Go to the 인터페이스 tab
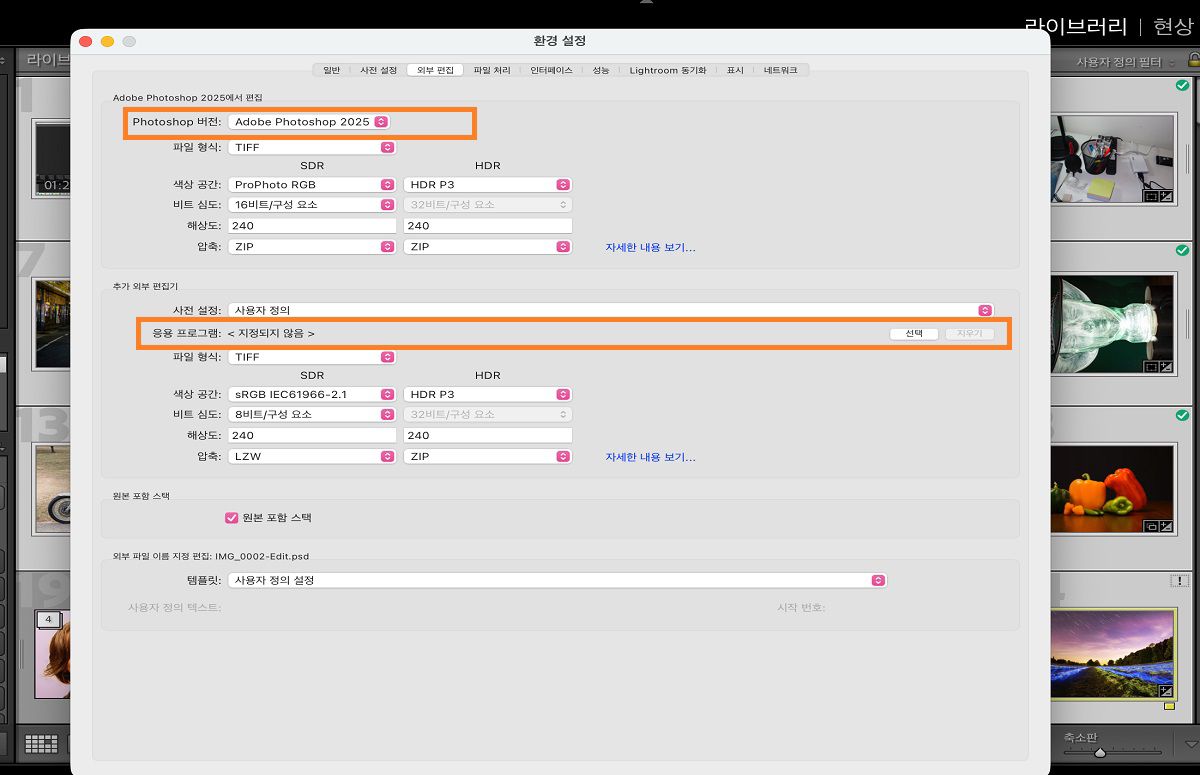Viewport: 1200px width, 775px height. (x=551, y=70)
